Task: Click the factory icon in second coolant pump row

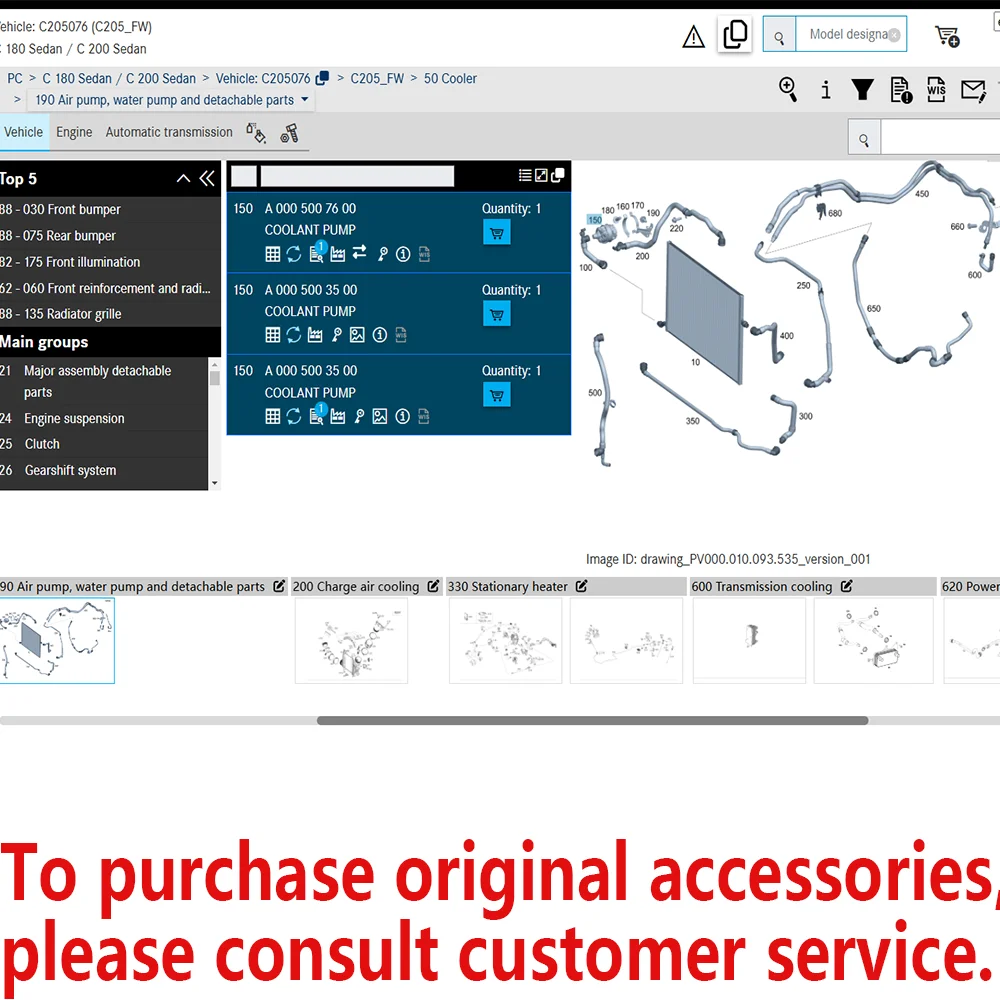Action: click(x=315, y=335)
